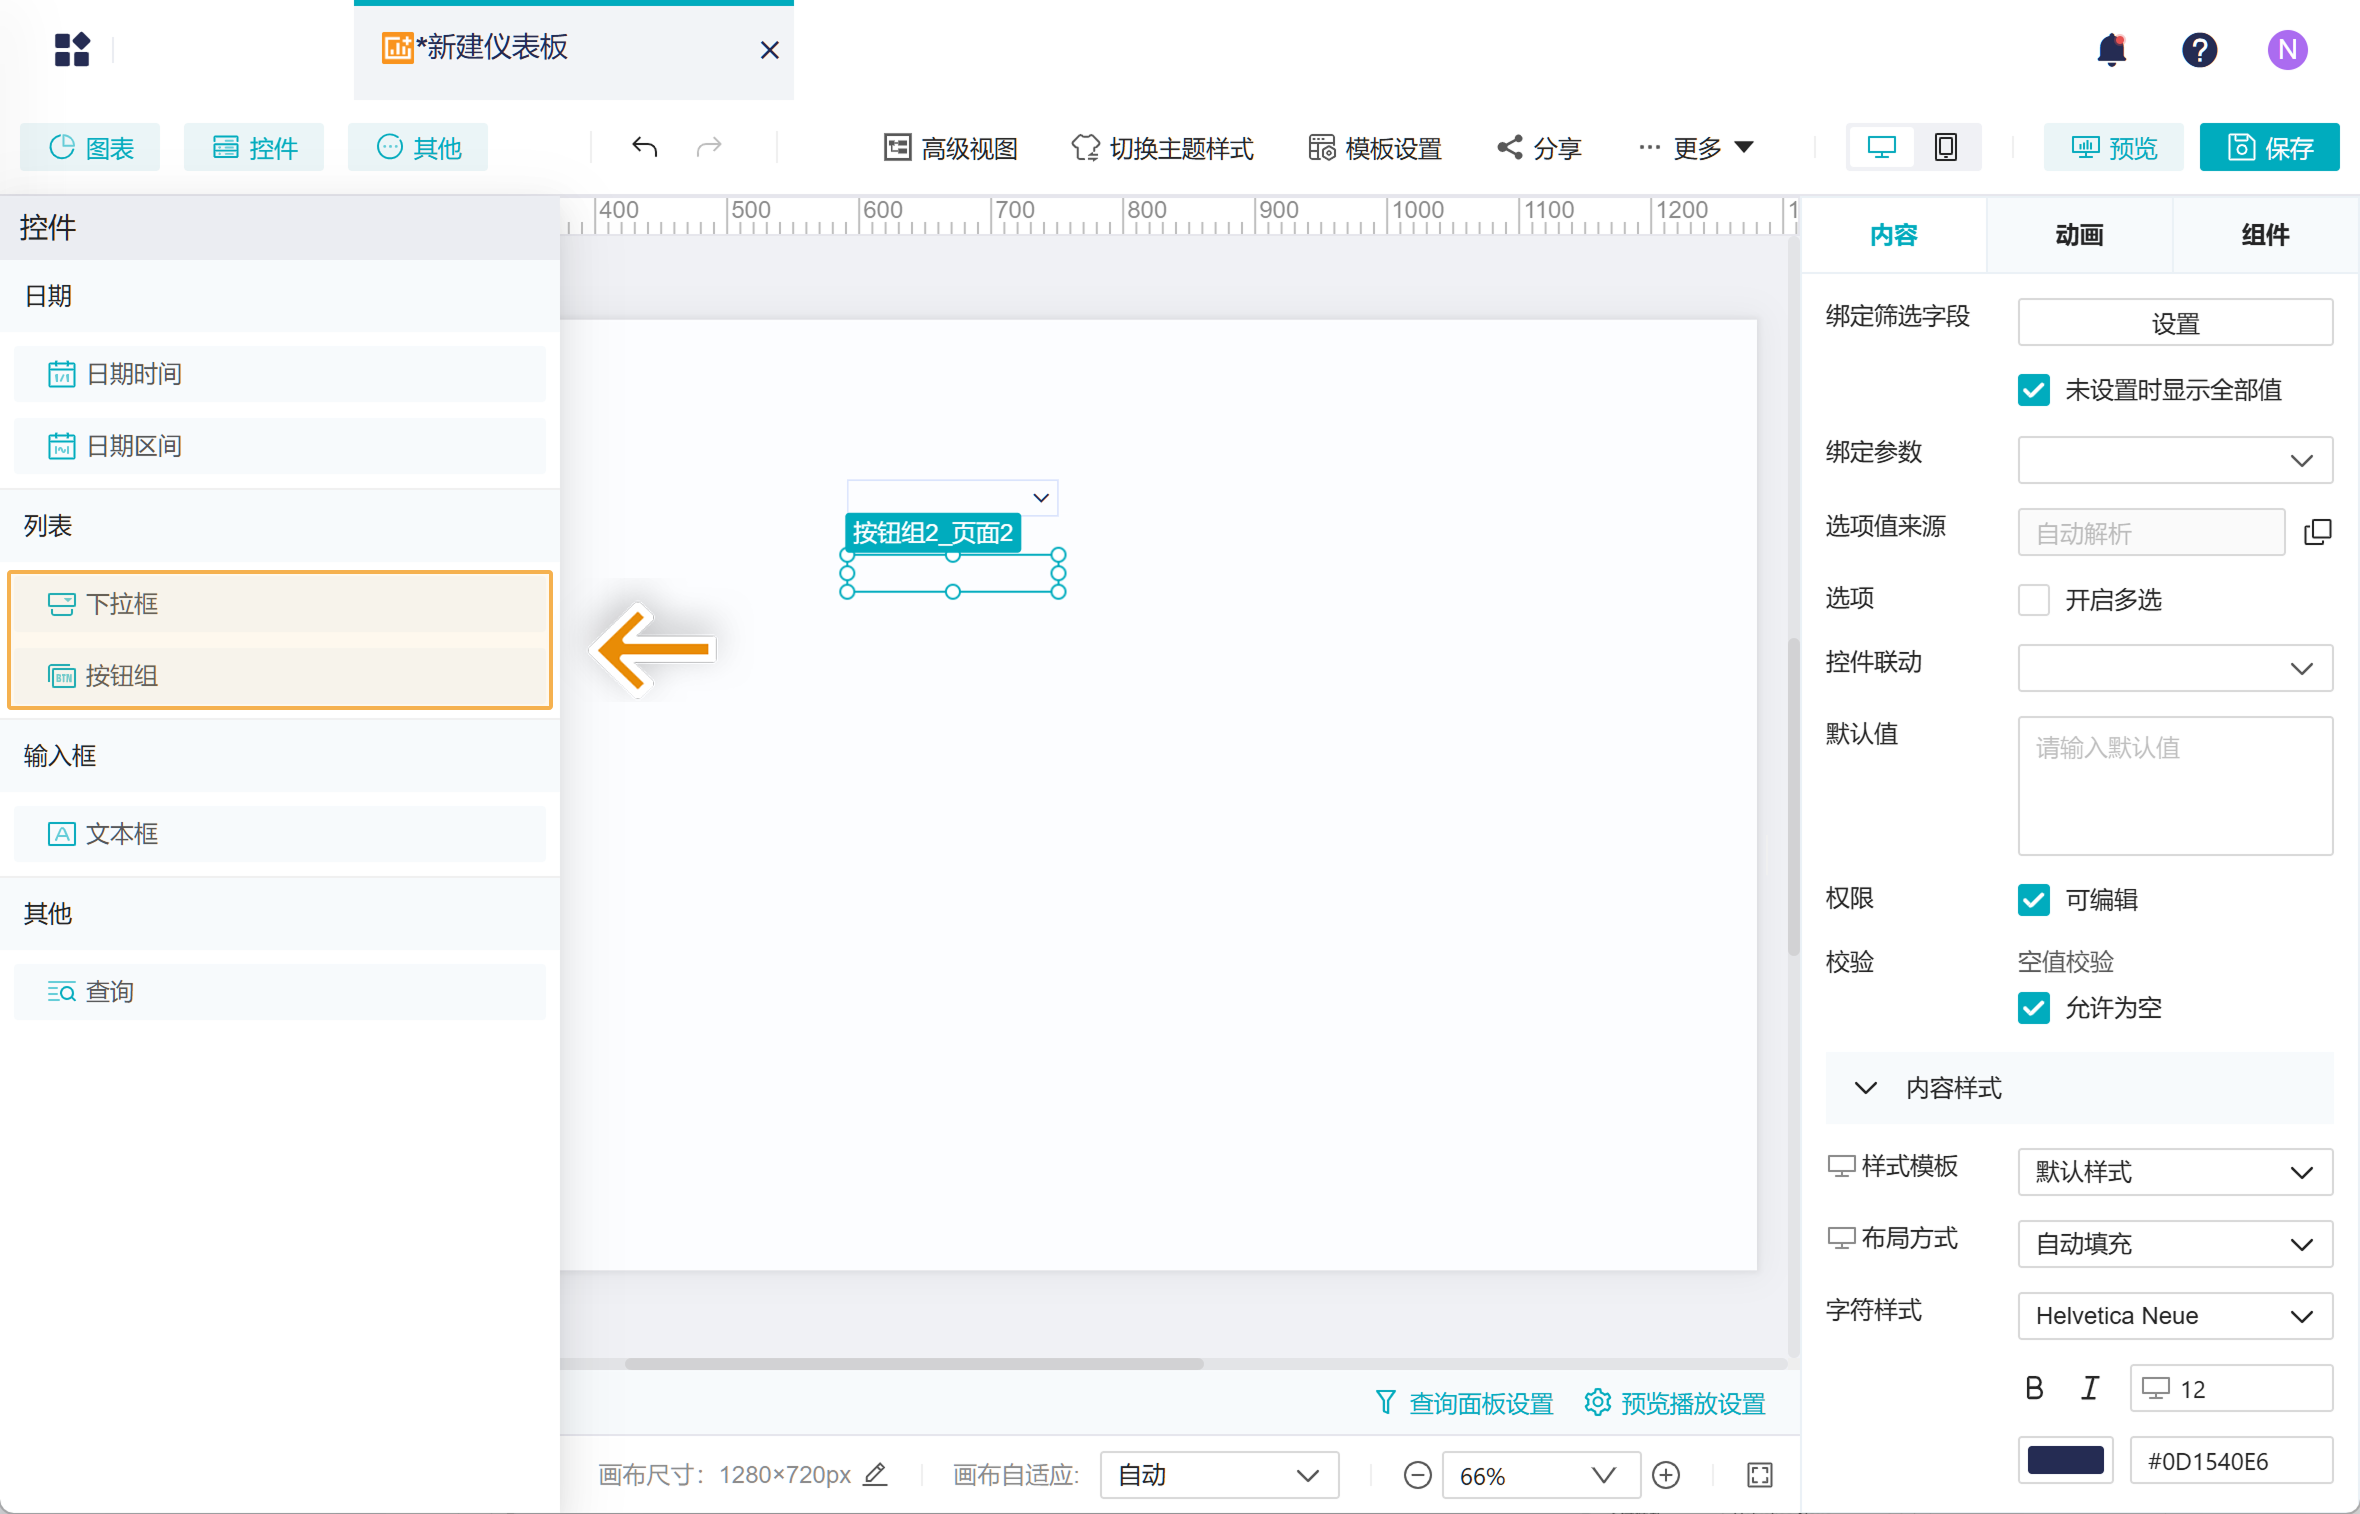
Task: Open the 更多 menu
Action: pos(1696,148)
